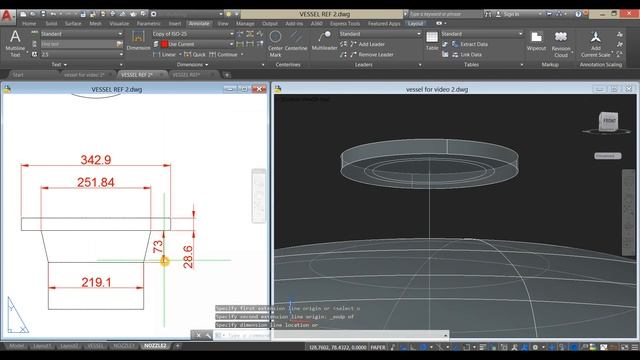Expand the Text panel title
This screenshot has height=360, width=640.
59,64
